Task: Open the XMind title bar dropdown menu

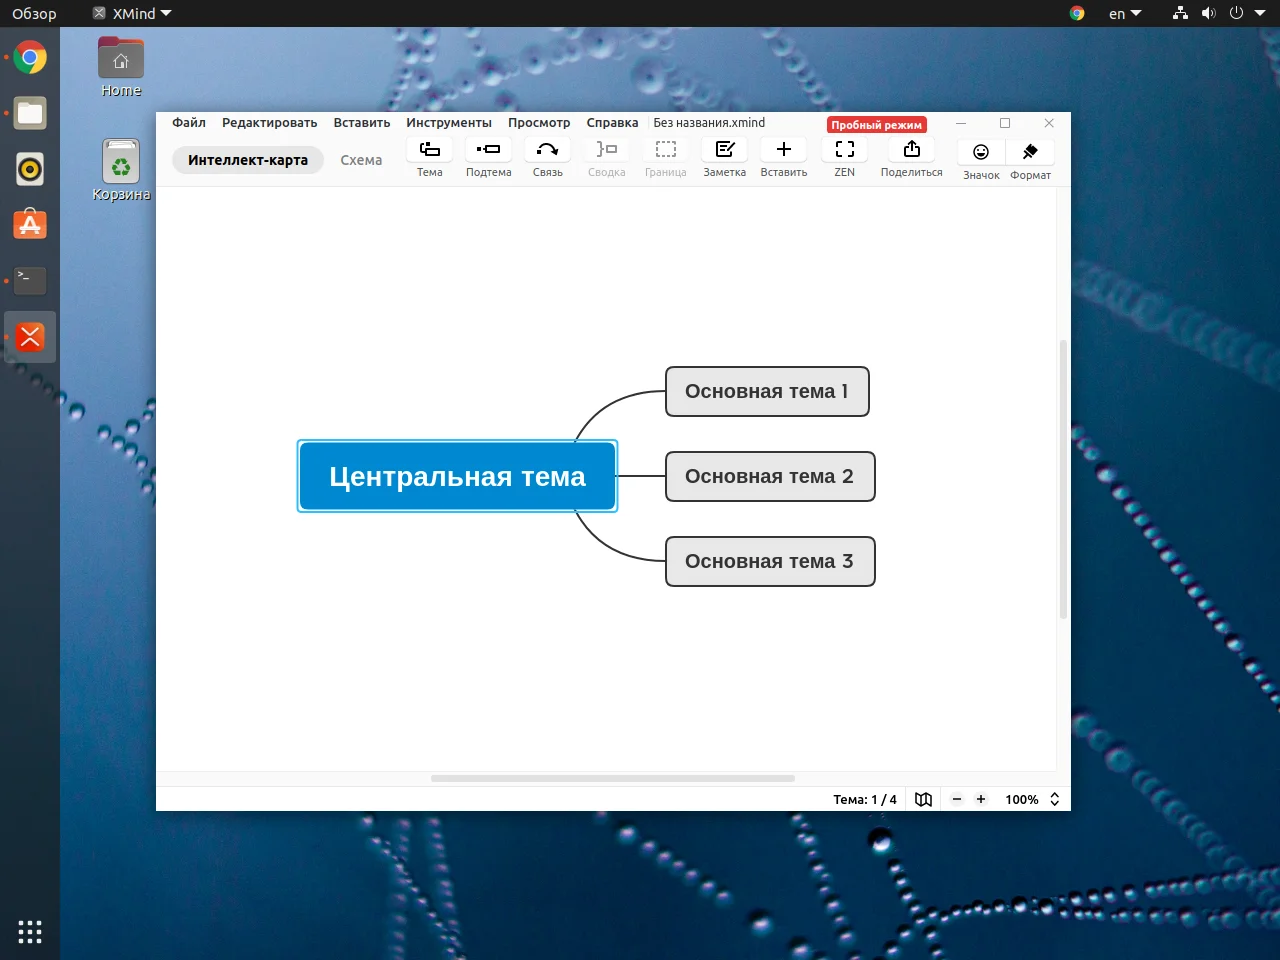Action: click(x=131, y=13)
